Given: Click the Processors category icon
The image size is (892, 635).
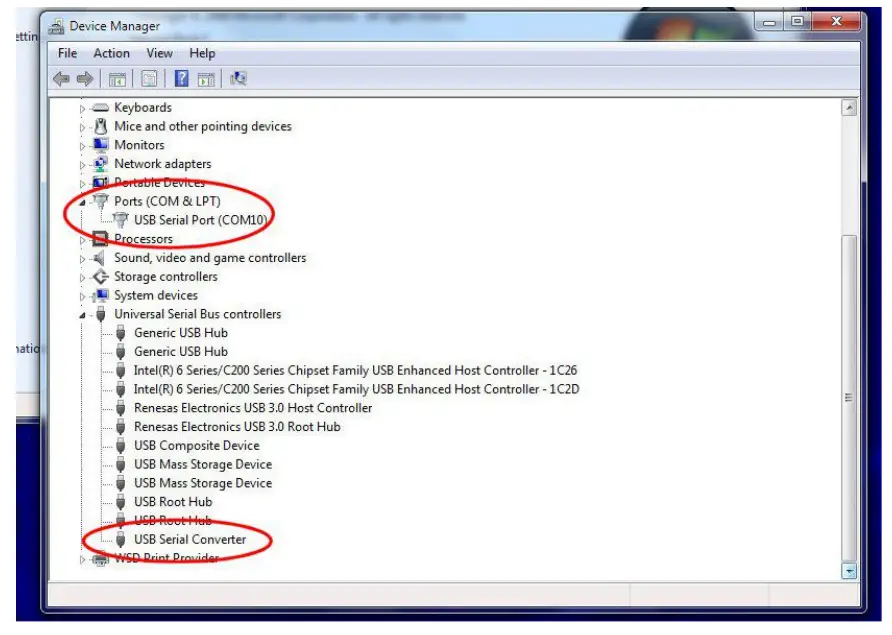Looking at the screenshot, I should coord(100,238).
